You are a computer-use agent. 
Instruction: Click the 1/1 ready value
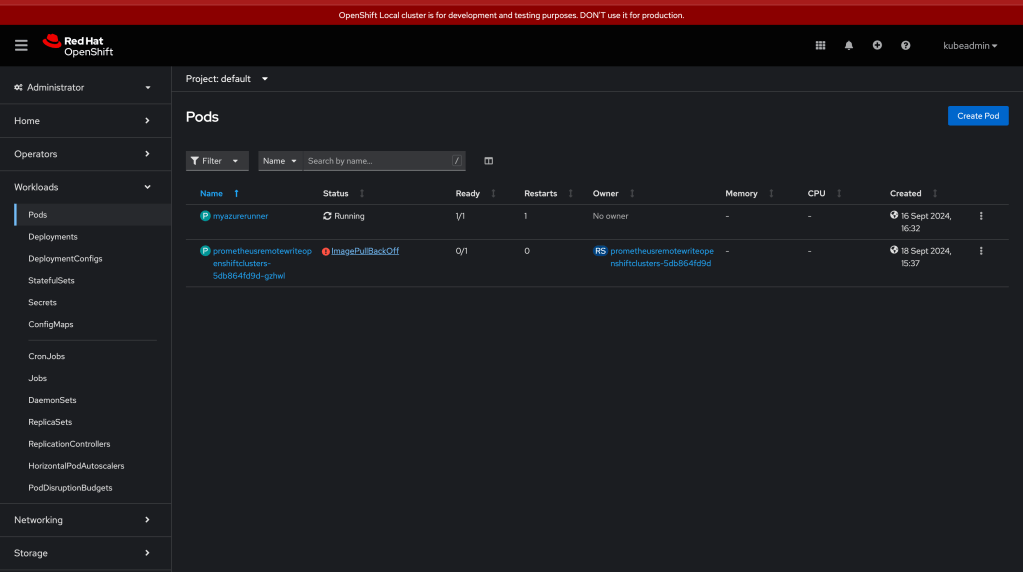[460, 216]
